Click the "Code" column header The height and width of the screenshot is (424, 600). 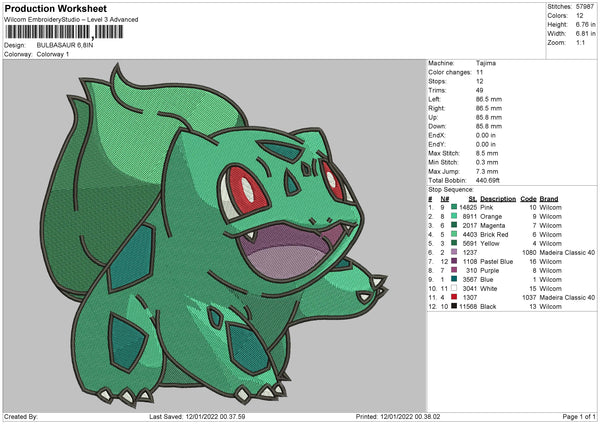point(528,199)
